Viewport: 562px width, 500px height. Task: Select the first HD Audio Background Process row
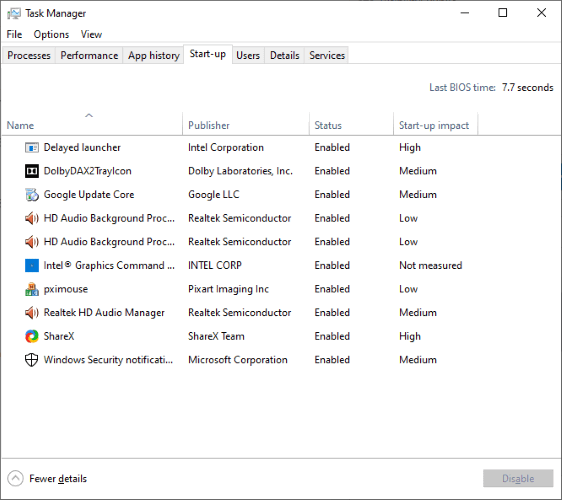[x=281, y=218]
